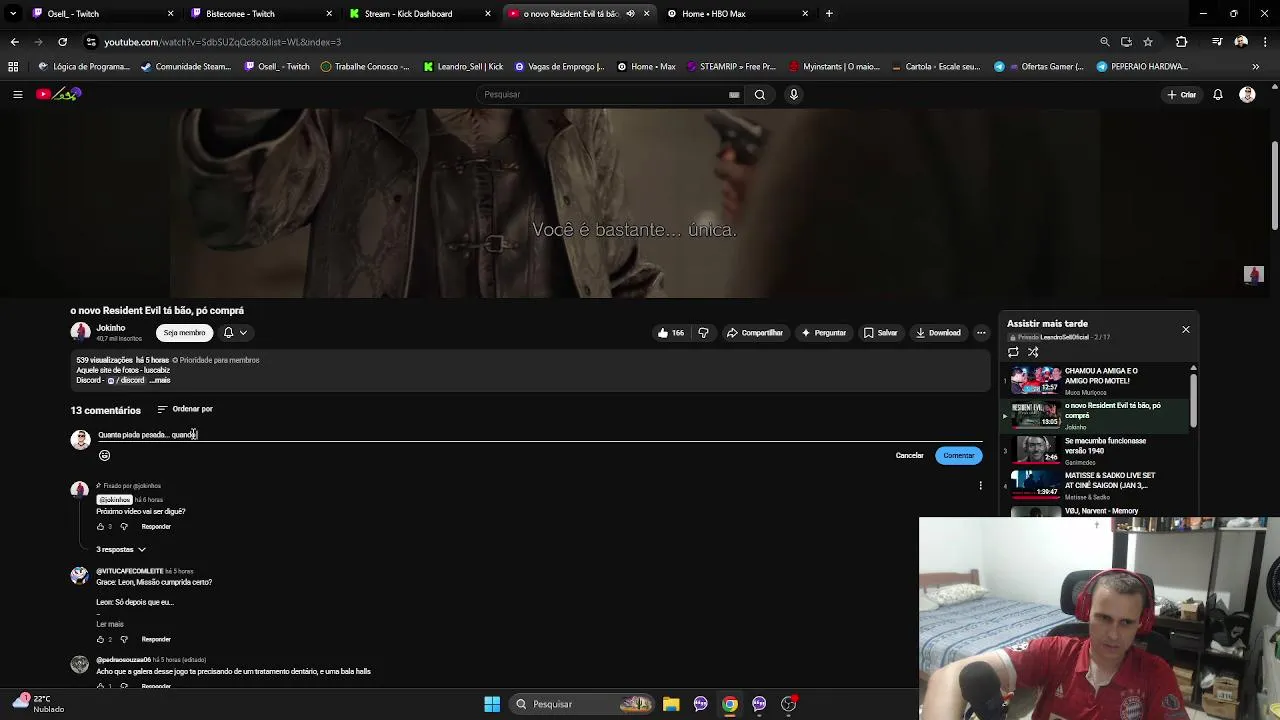The image size is (1280, 720).
Task: Close the Assistir mais tarde playlist panel
Action: point(1186,329)
